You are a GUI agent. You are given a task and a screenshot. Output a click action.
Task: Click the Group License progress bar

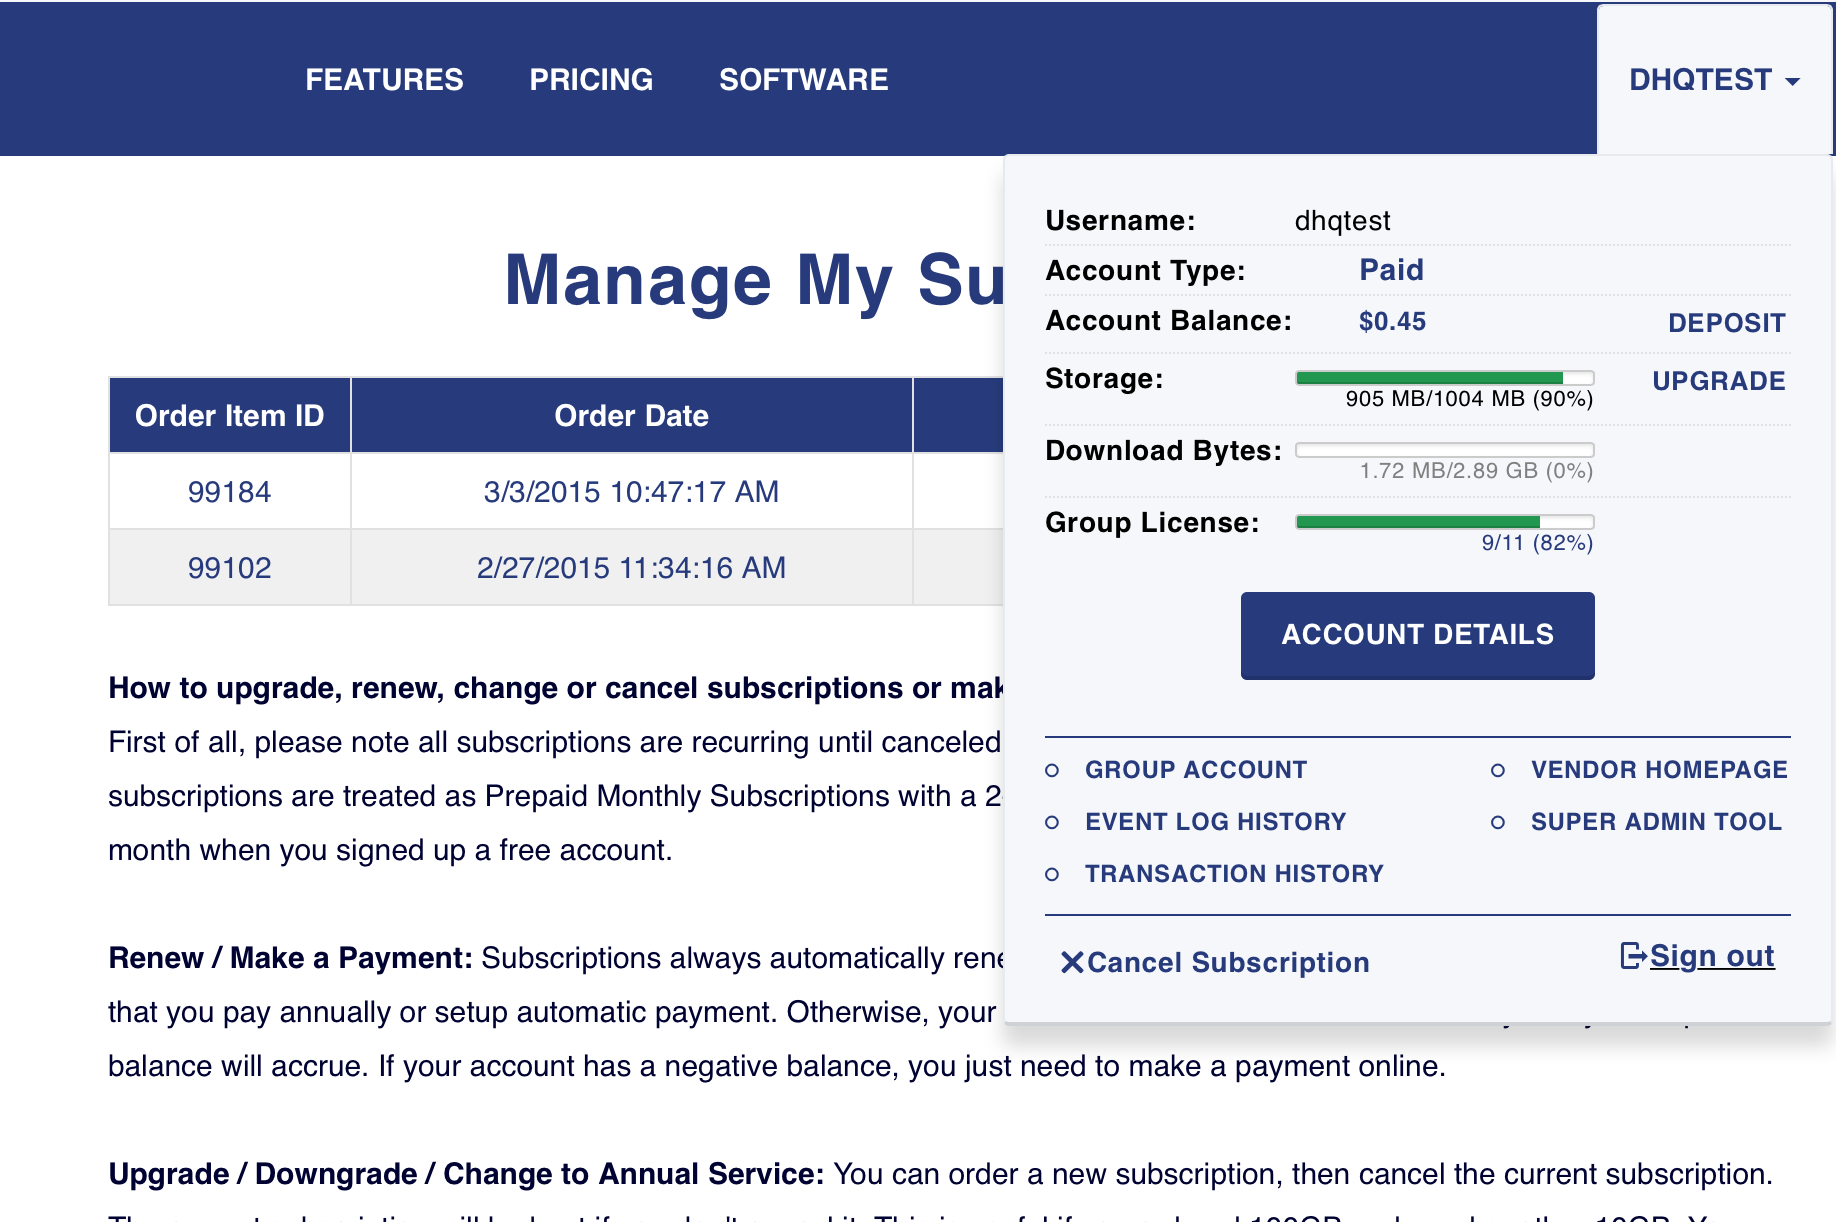click(x=1444, y=522)
